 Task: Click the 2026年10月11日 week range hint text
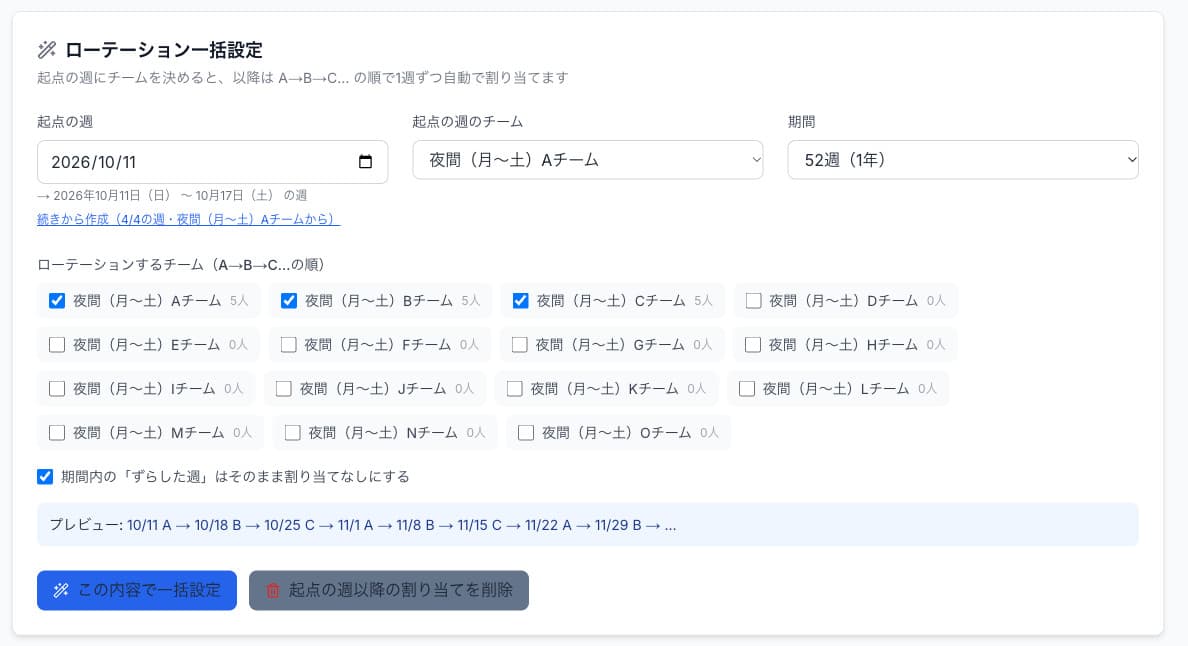[172, 195]
